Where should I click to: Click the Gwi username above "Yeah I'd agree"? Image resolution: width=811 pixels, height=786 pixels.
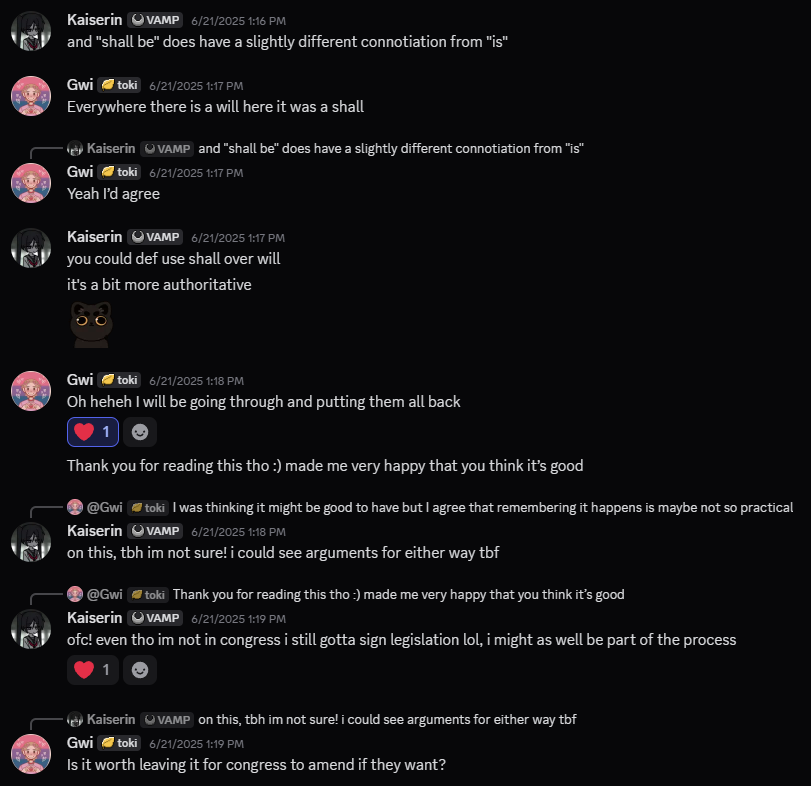click(80, 172)
